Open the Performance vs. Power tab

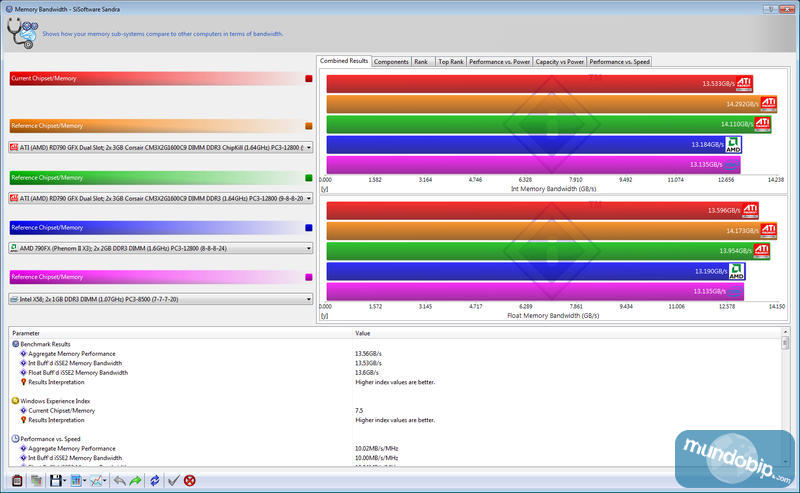pos(499,62)
